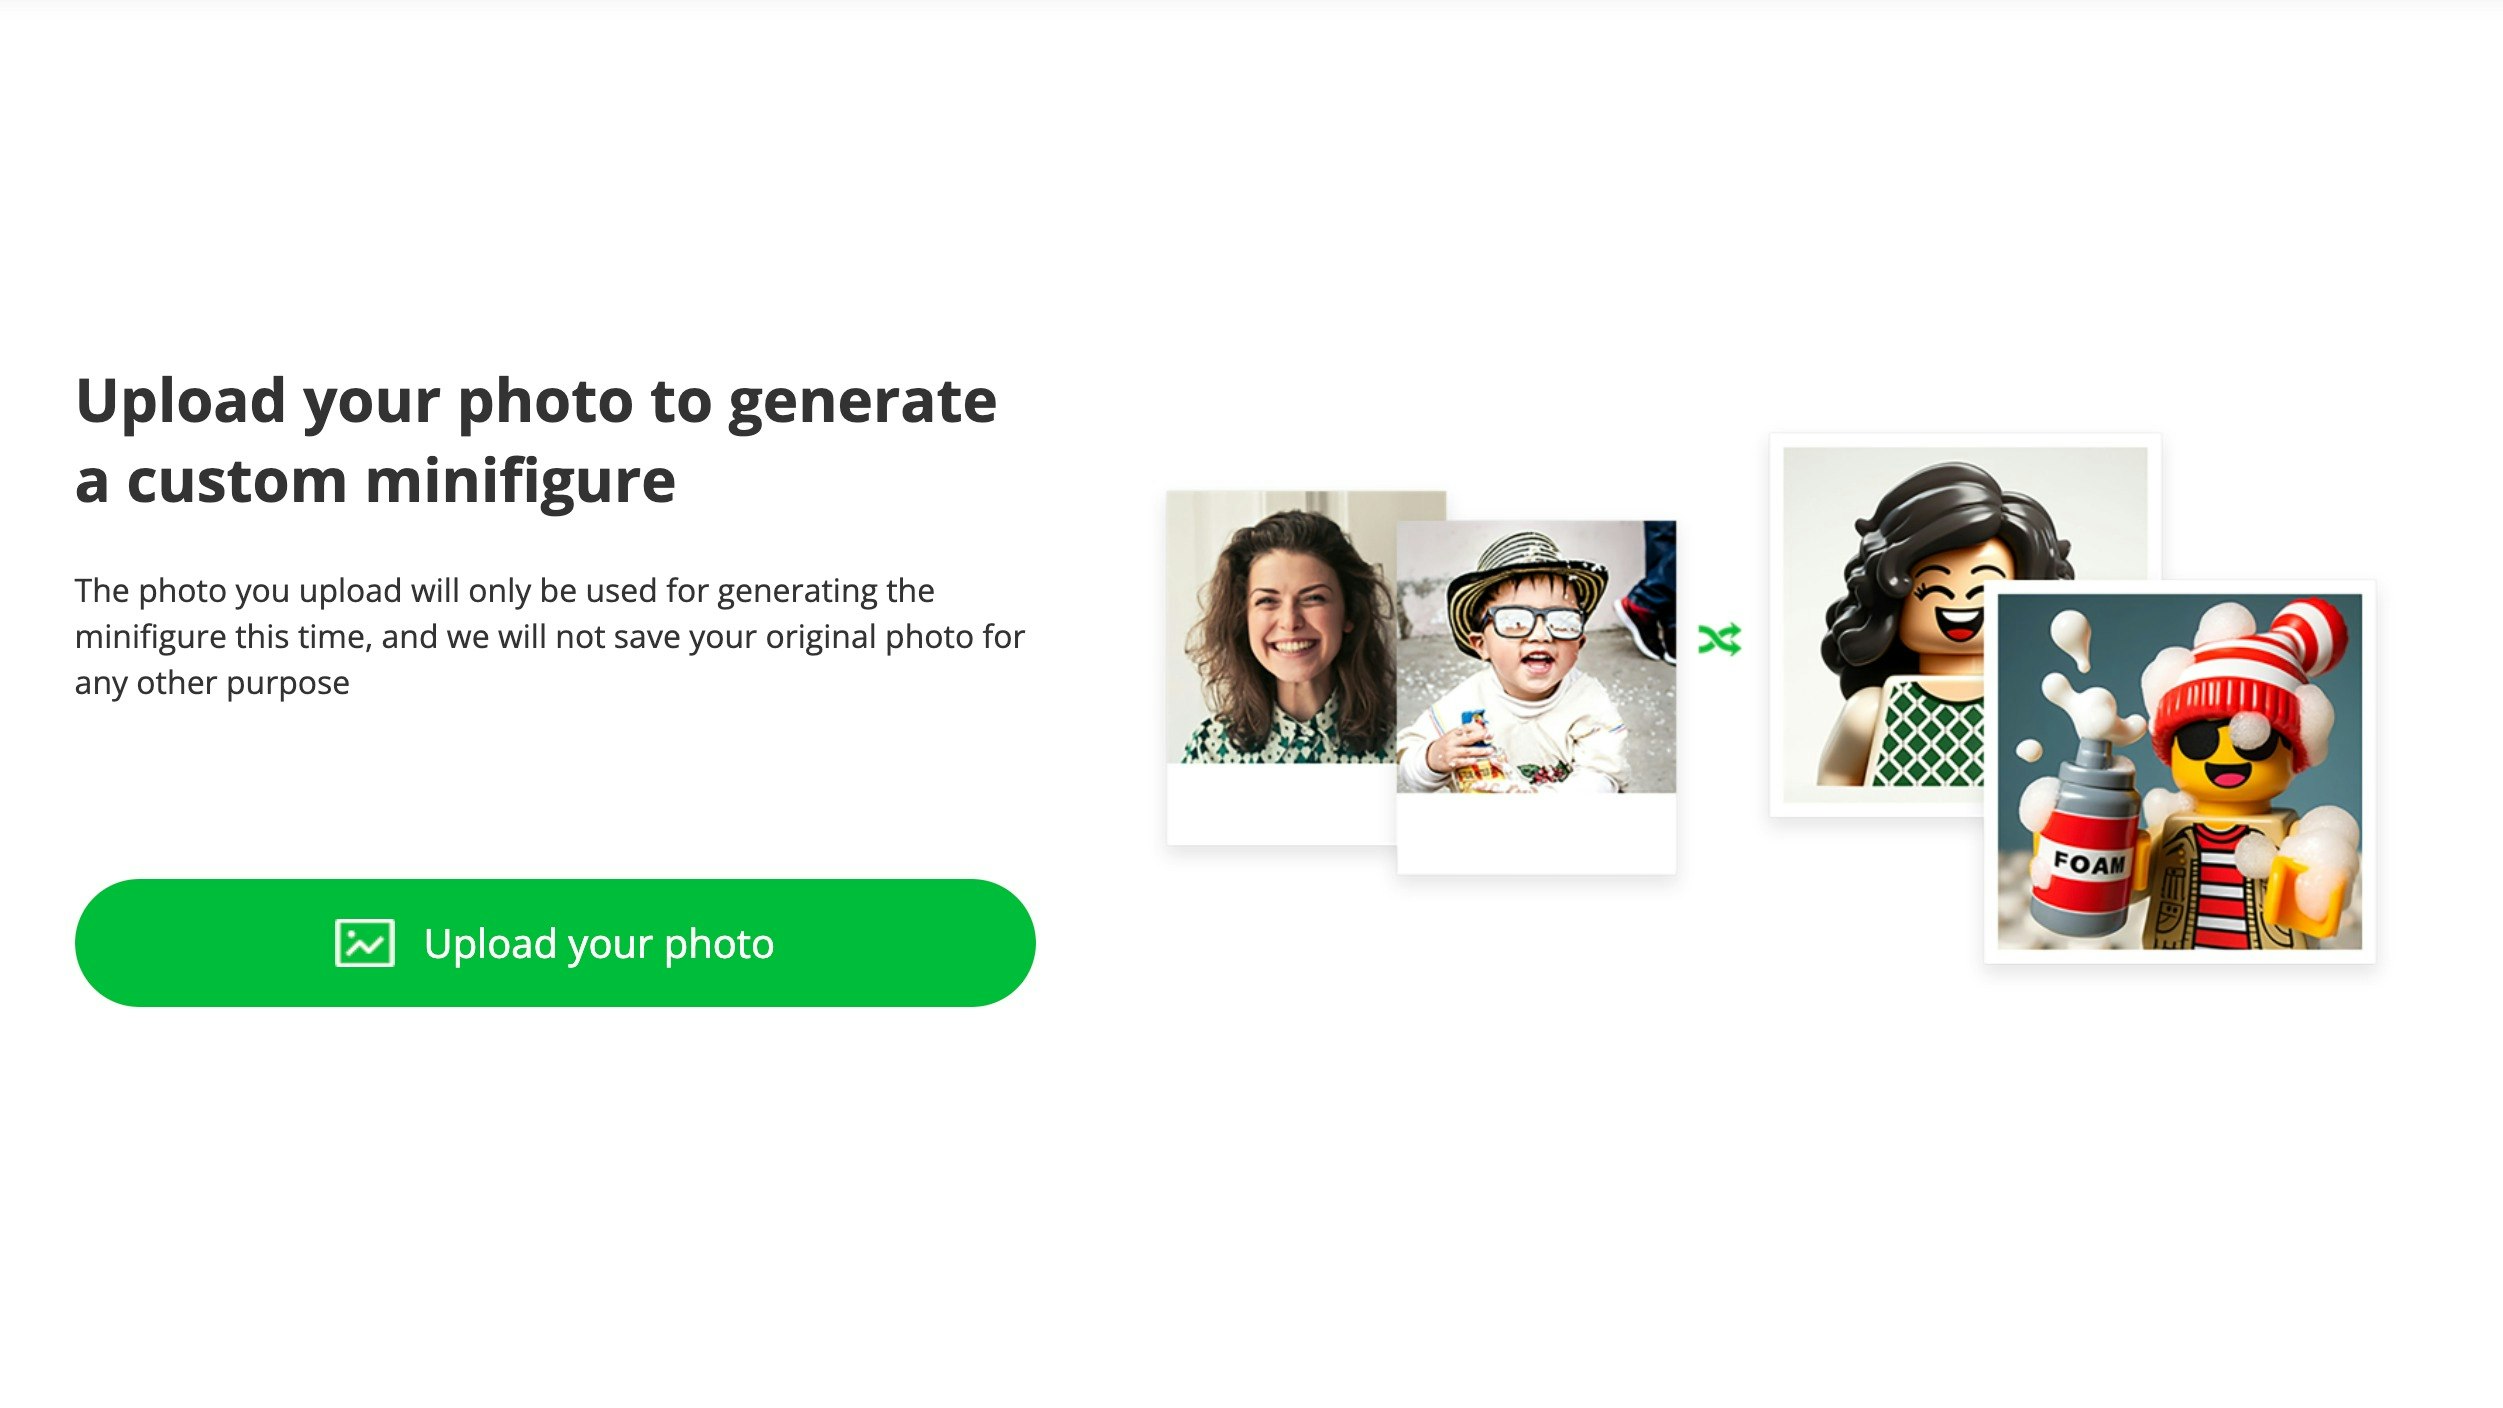Click the green checkered top on the minifigure
The width and height of the screenshot is (2503, 1408).
click(1931, 734)
